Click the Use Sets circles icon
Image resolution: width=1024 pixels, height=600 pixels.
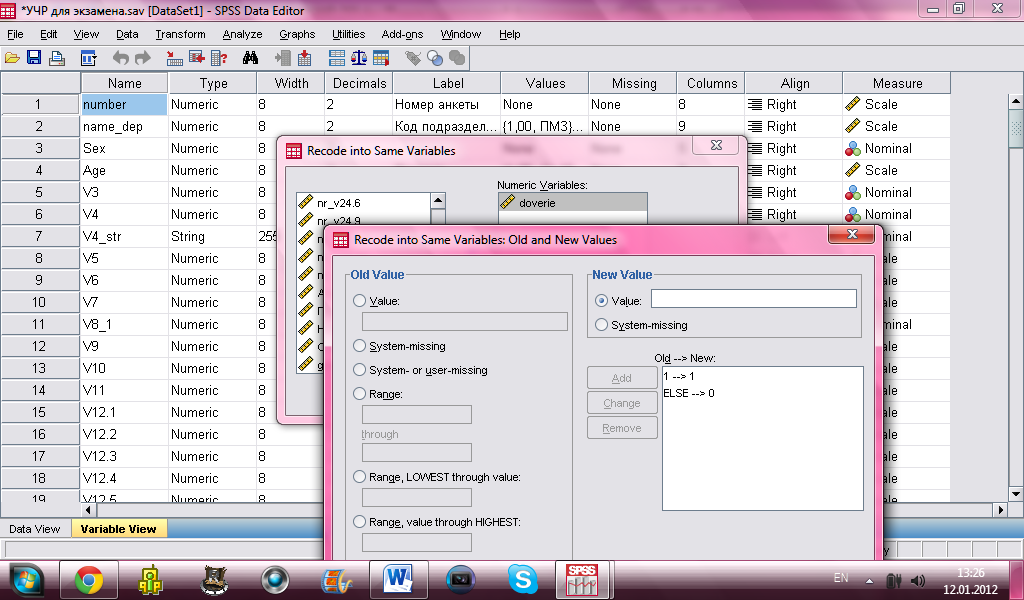[435, 58]
